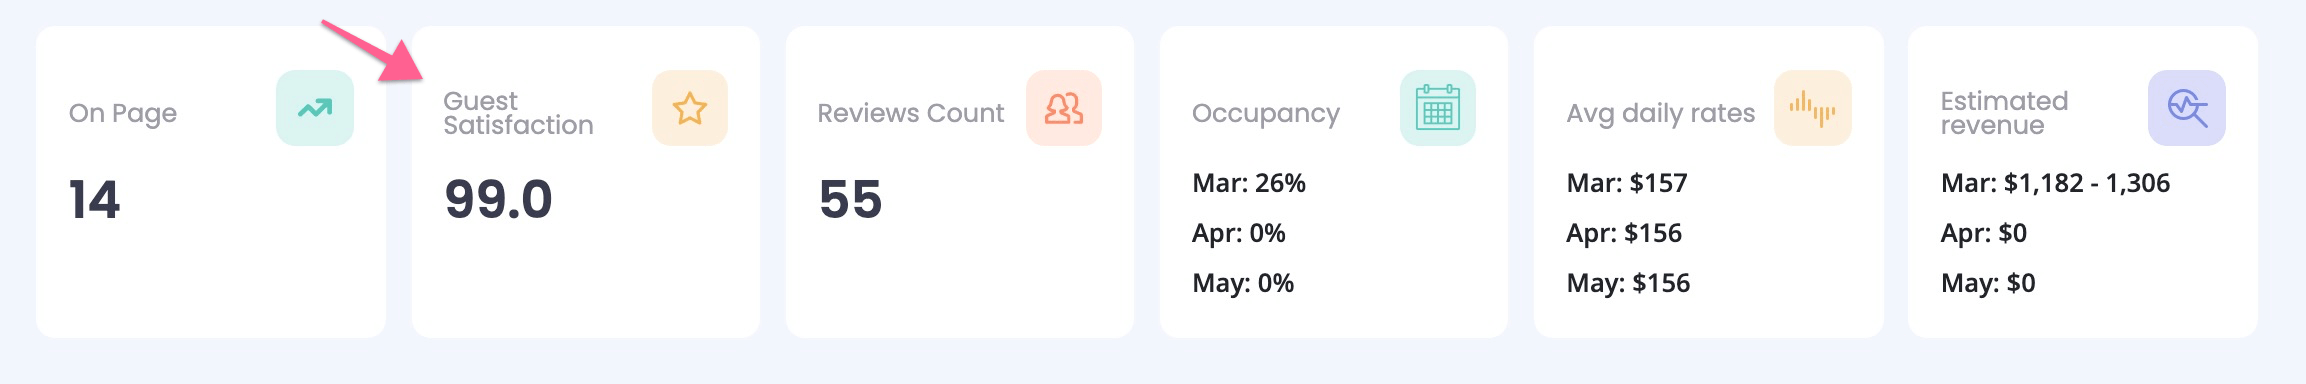Image resolution: width=2306 pixels, height=384 pixels.
Task: Click the 55 reviews count value
Action: pos(850,199)
